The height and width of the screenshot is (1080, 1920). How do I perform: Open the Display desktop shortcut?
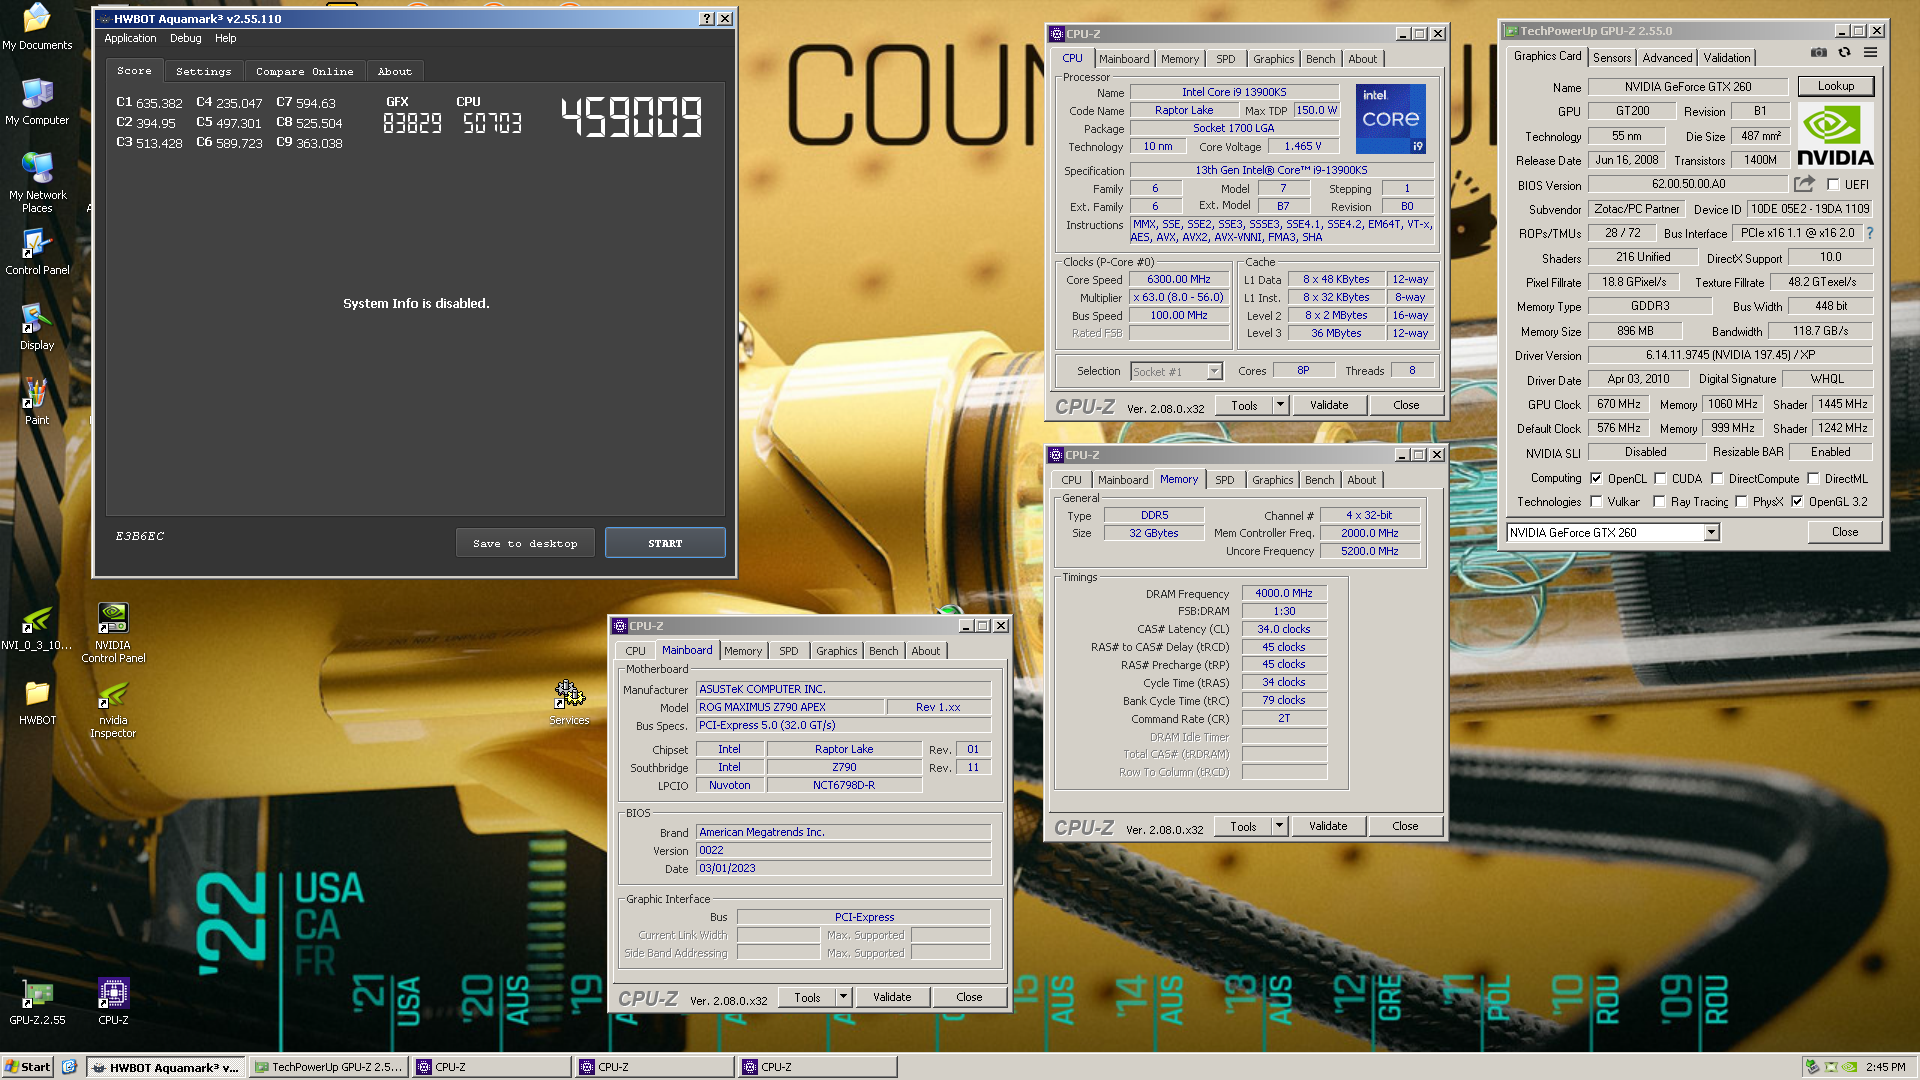click(37, 327)
